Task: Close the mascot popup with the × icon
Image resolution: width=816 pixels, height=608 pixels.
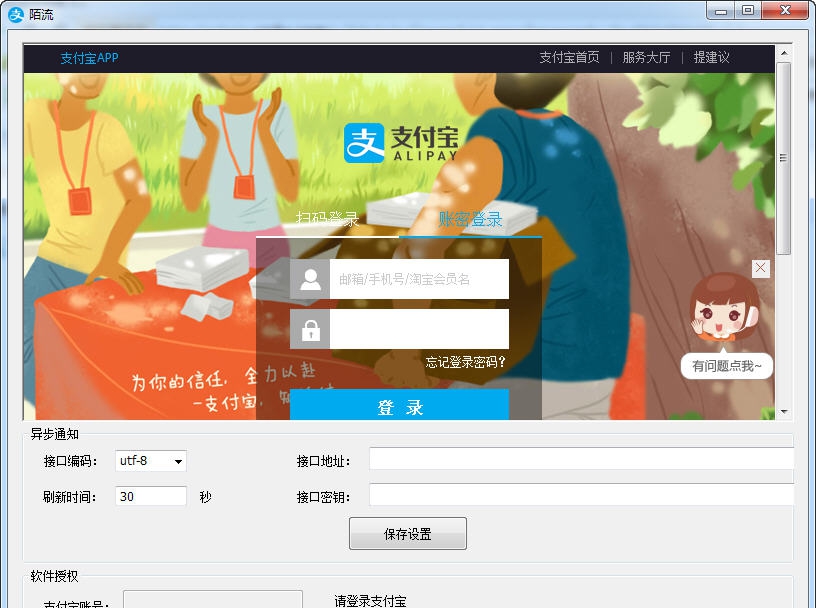Action: pyautogui.click(x=760, y=268)
